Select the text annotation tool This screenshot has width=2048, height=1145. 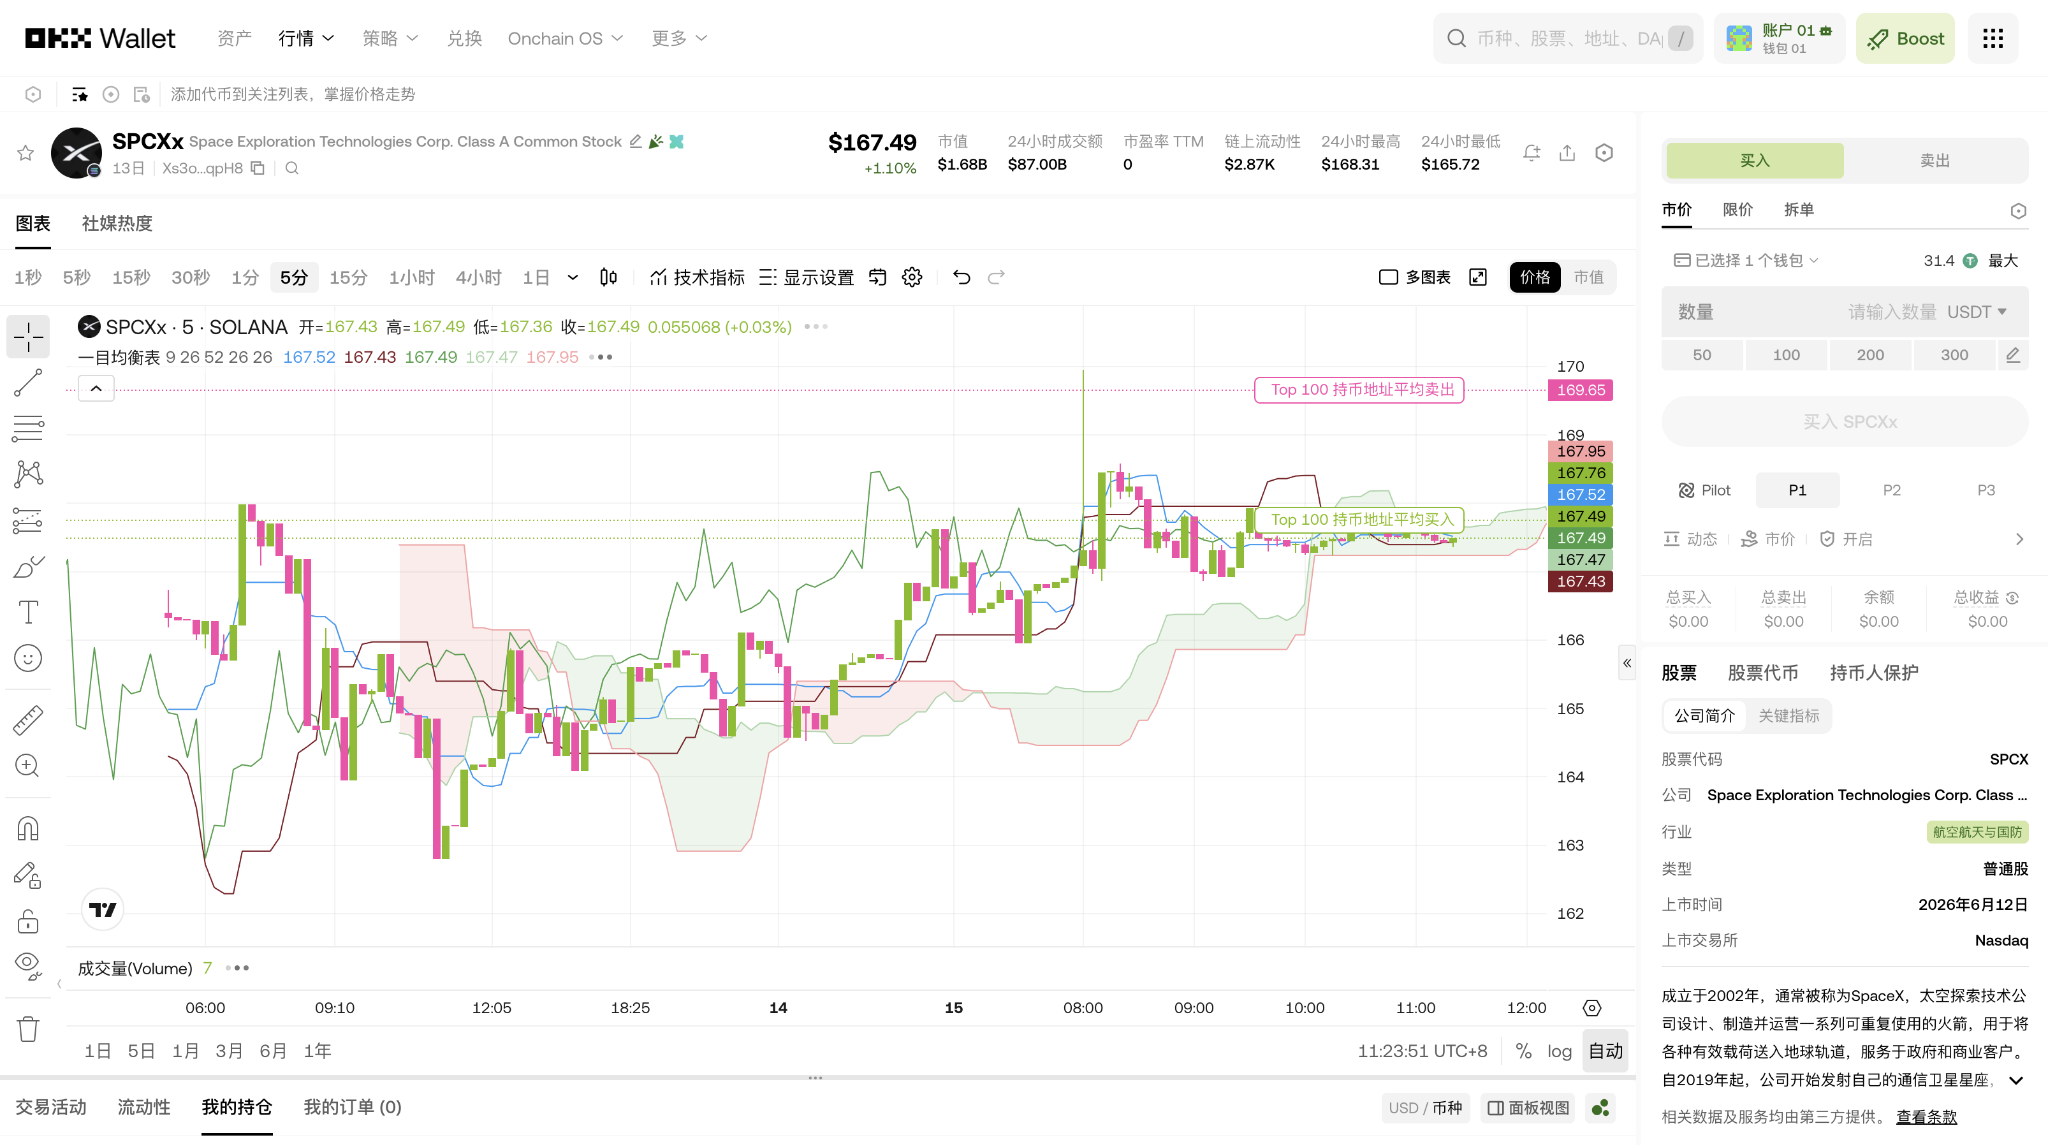28,612
